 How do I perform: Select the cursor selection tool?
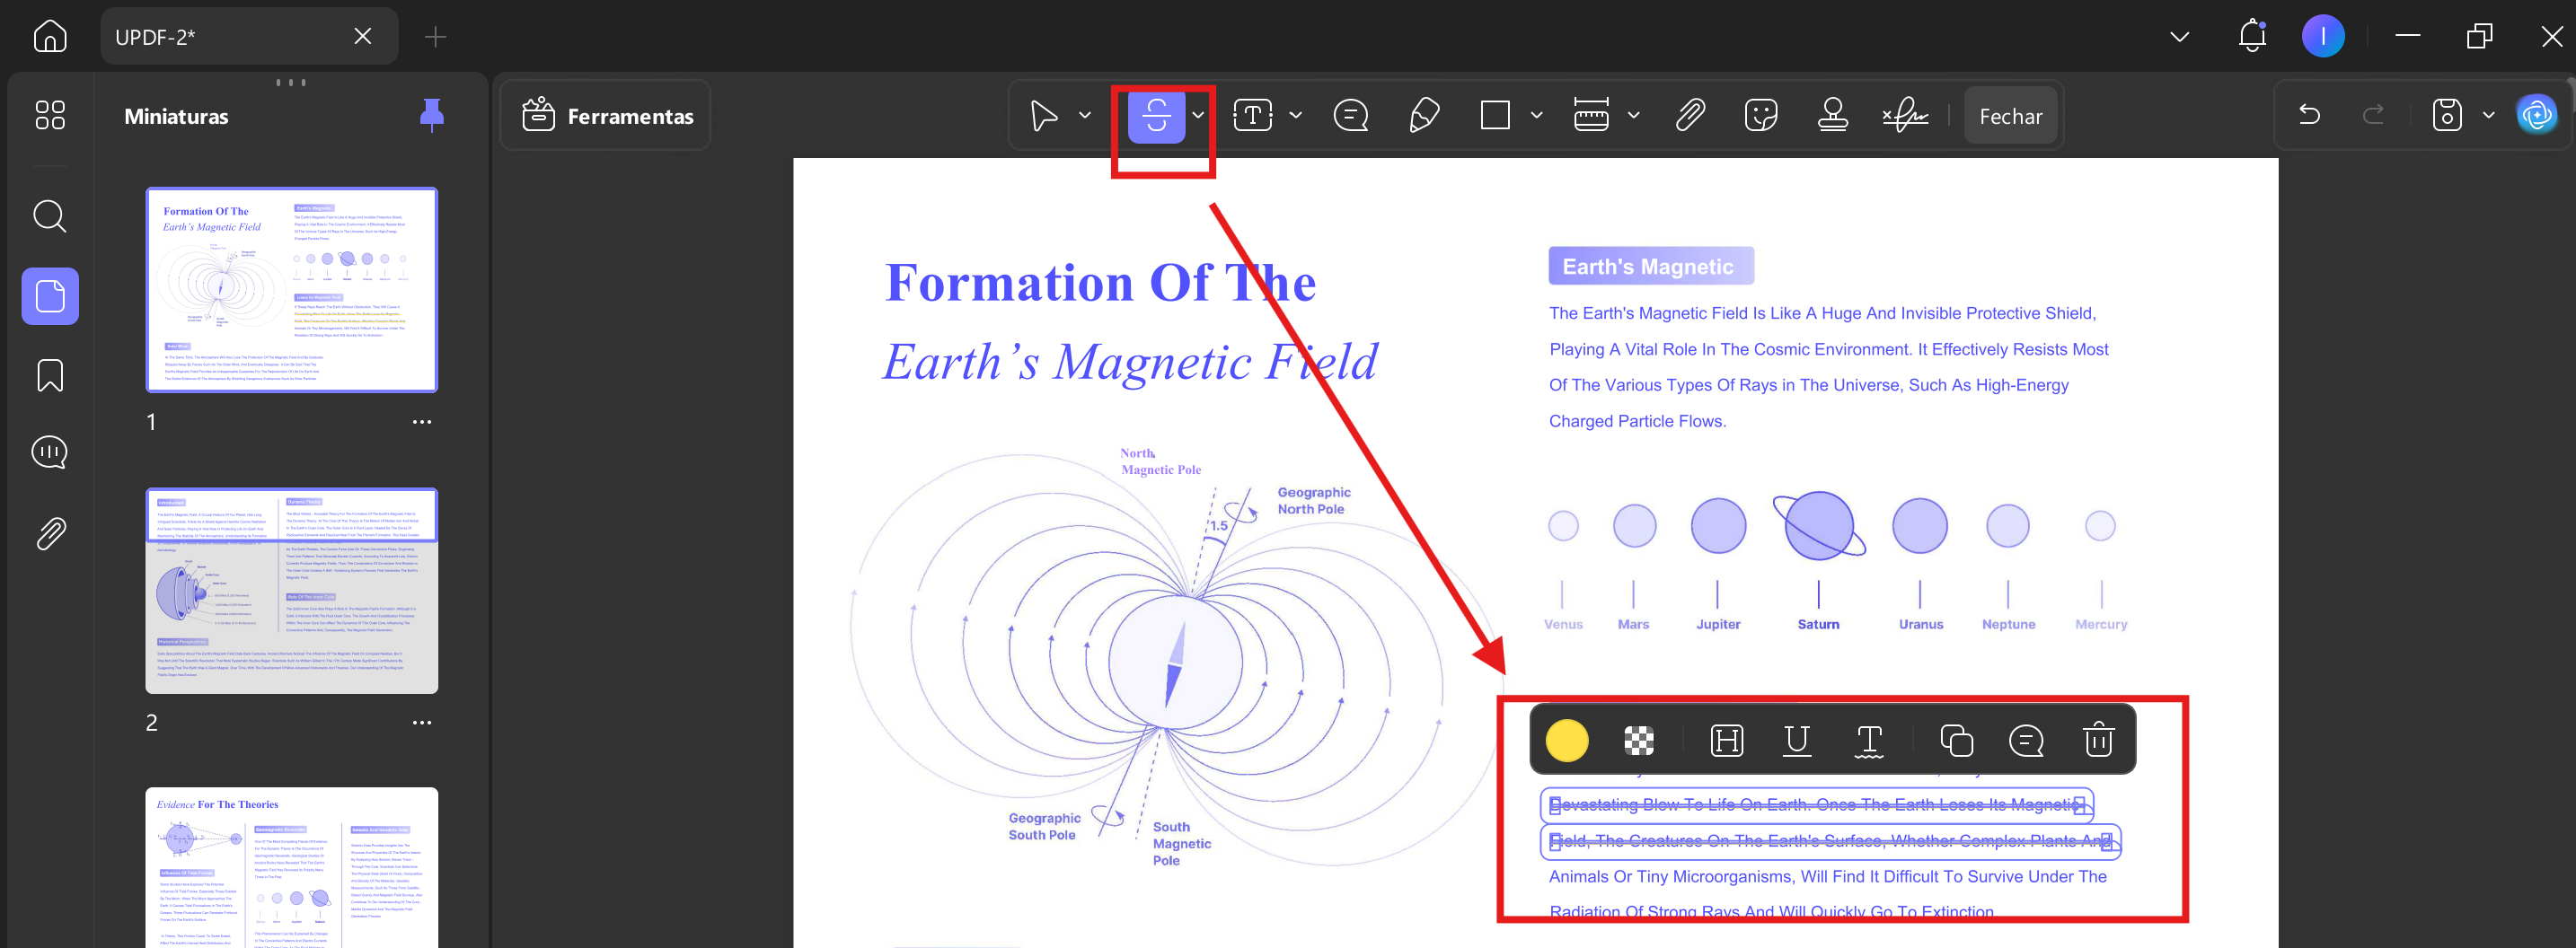click(x=1043, y=116)
